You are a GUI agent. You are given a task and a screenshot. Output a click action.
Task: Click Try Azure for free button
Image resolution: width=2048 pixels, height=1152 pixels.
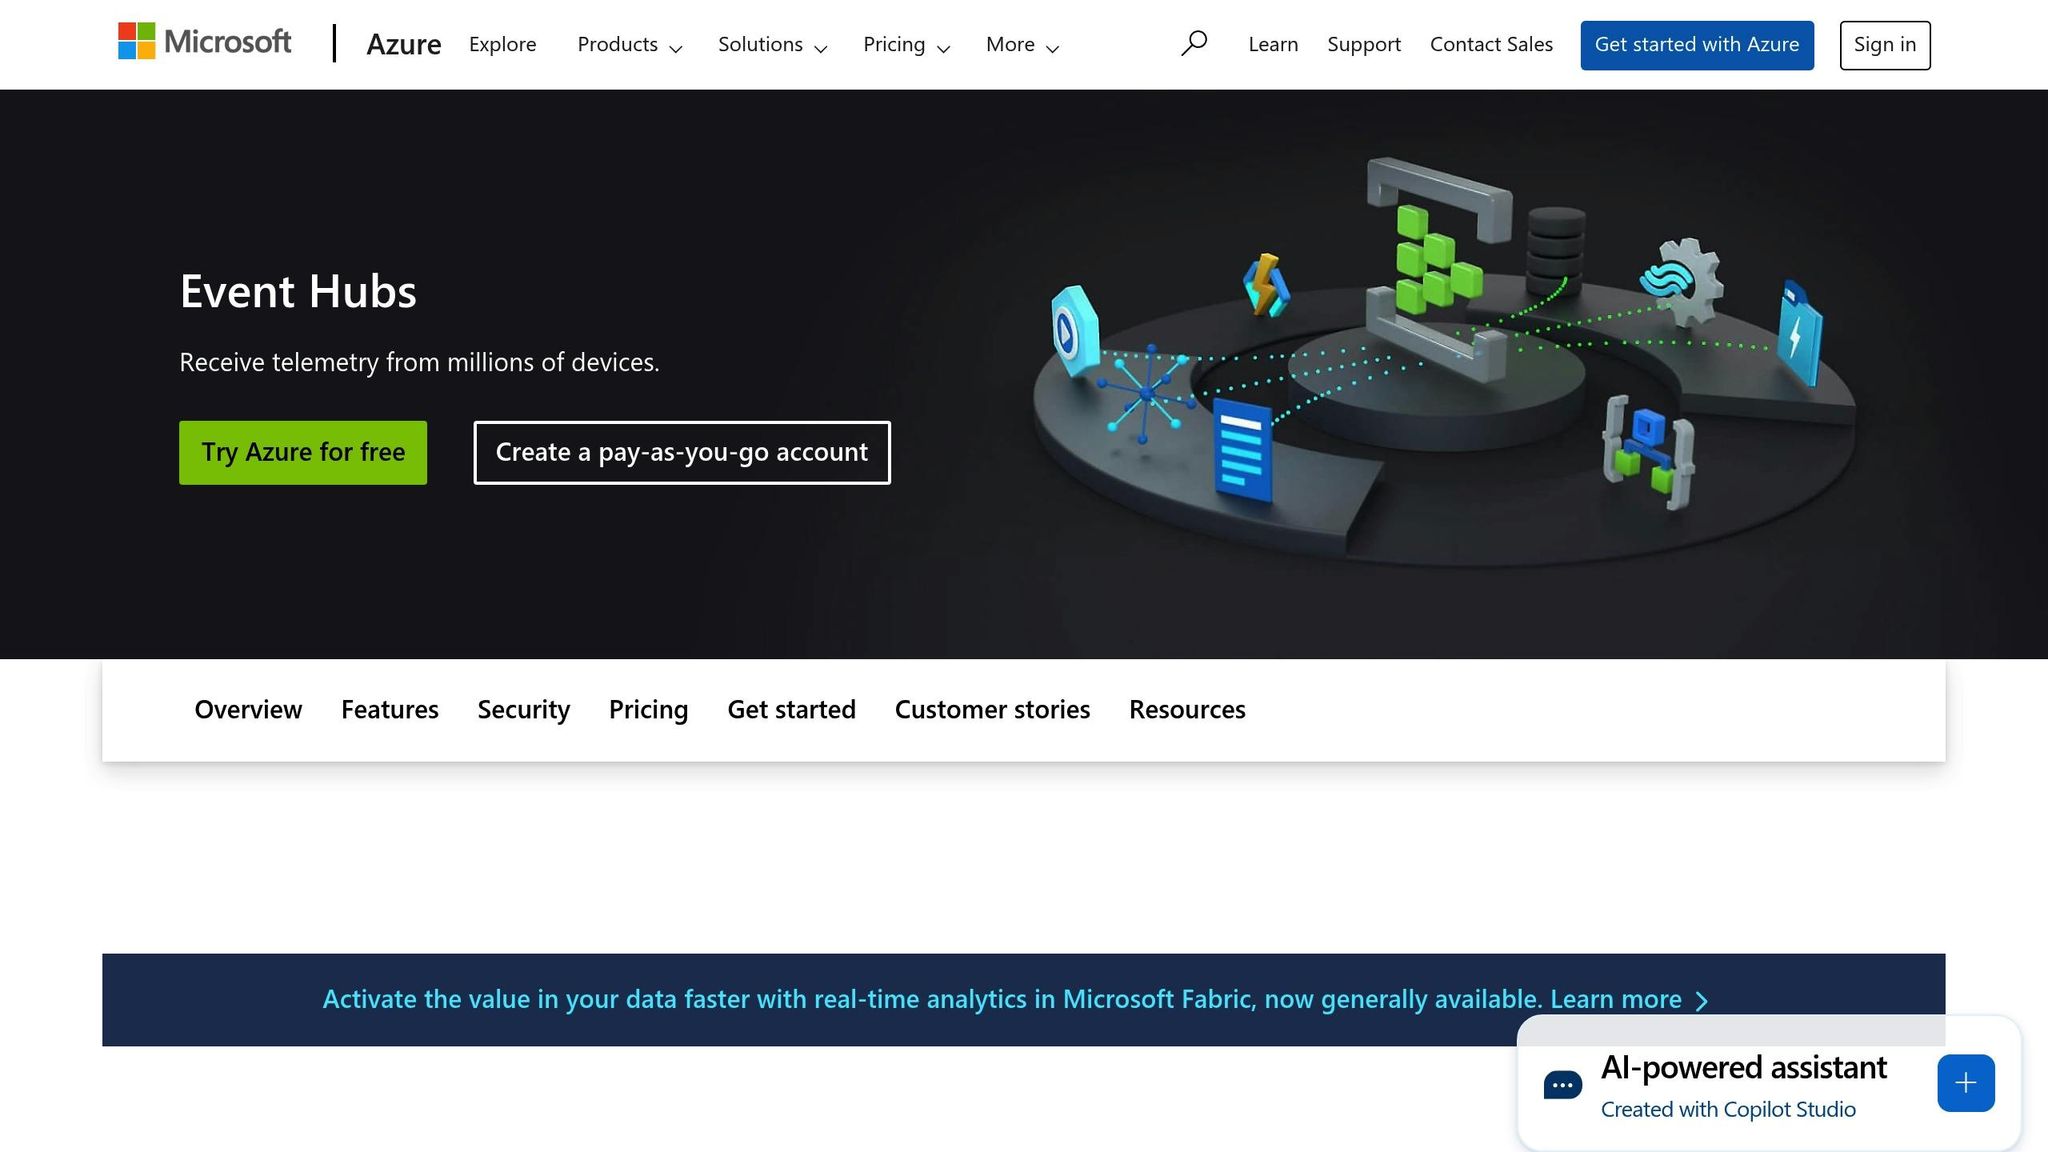(x=303, y=453)
